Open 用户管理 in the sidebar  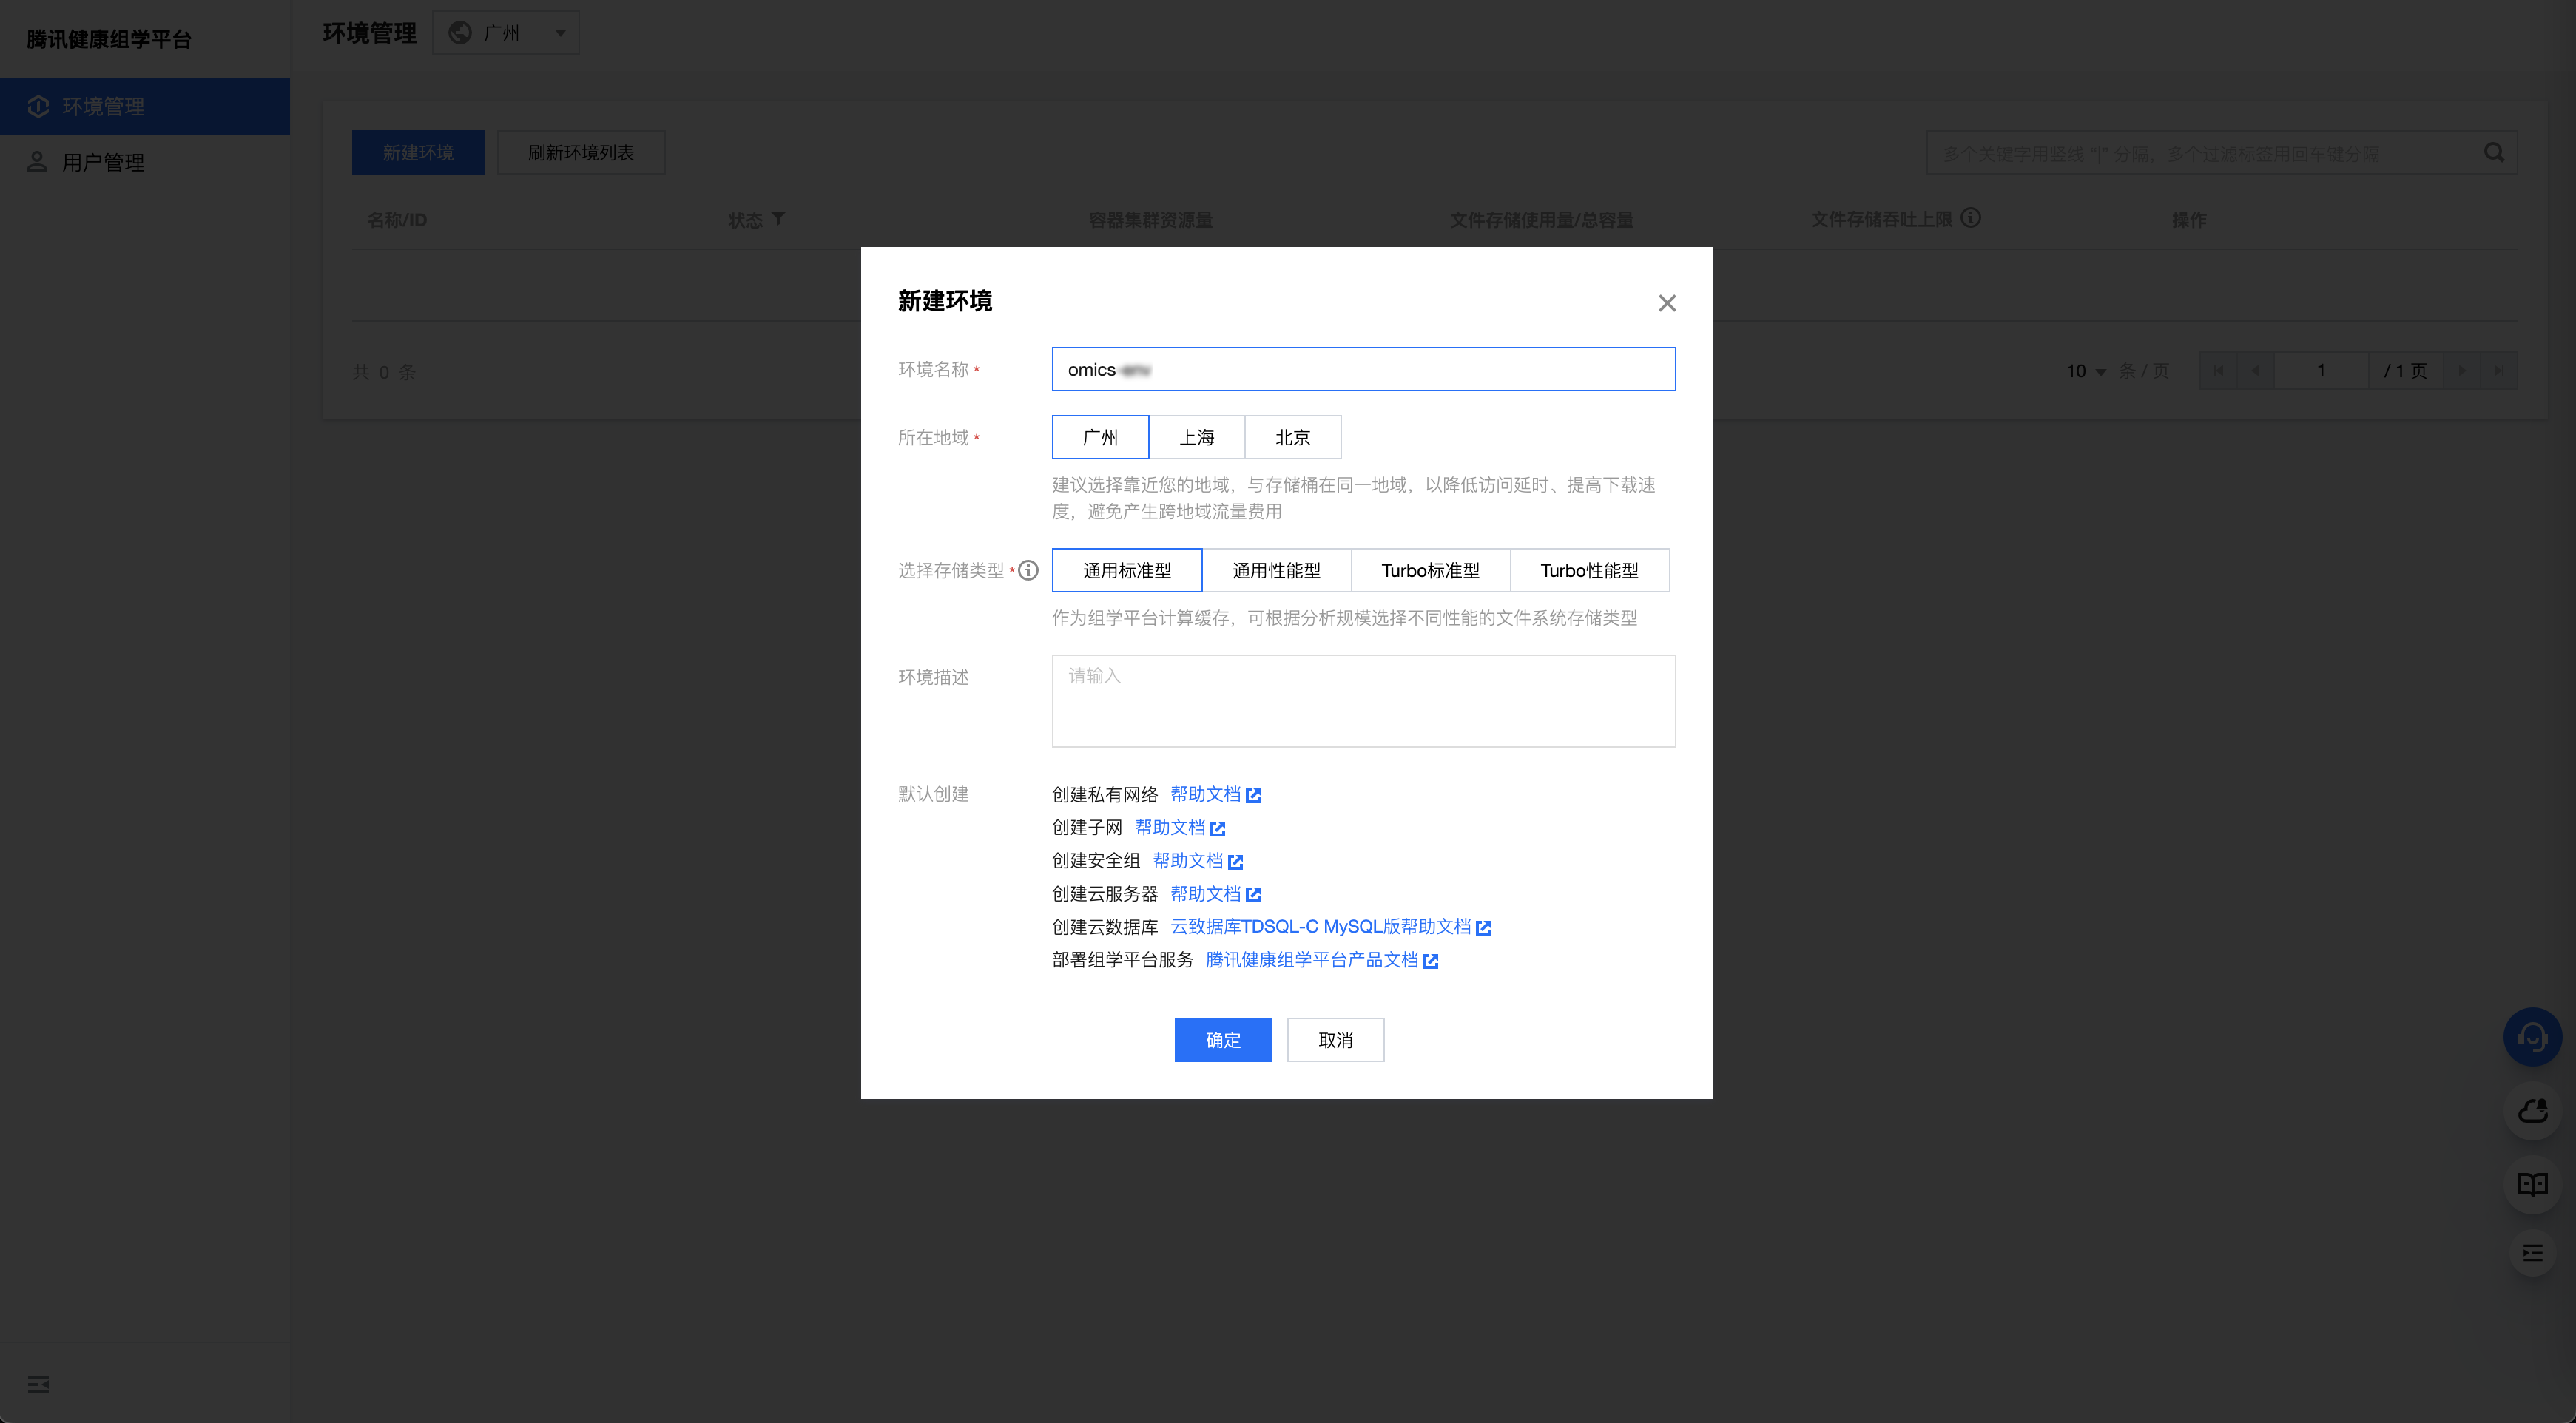coord(145,162)
